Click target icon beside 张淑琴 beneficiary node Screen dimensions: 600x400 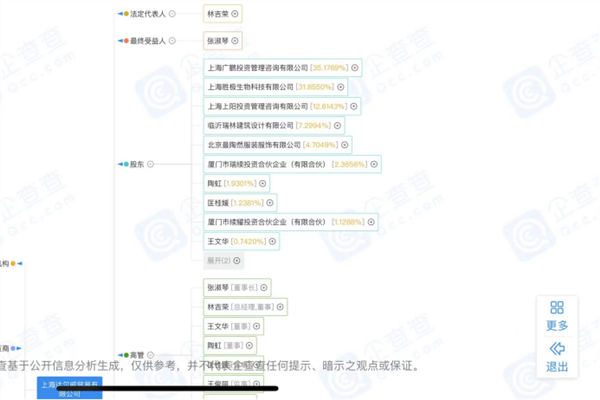(235, 41)
